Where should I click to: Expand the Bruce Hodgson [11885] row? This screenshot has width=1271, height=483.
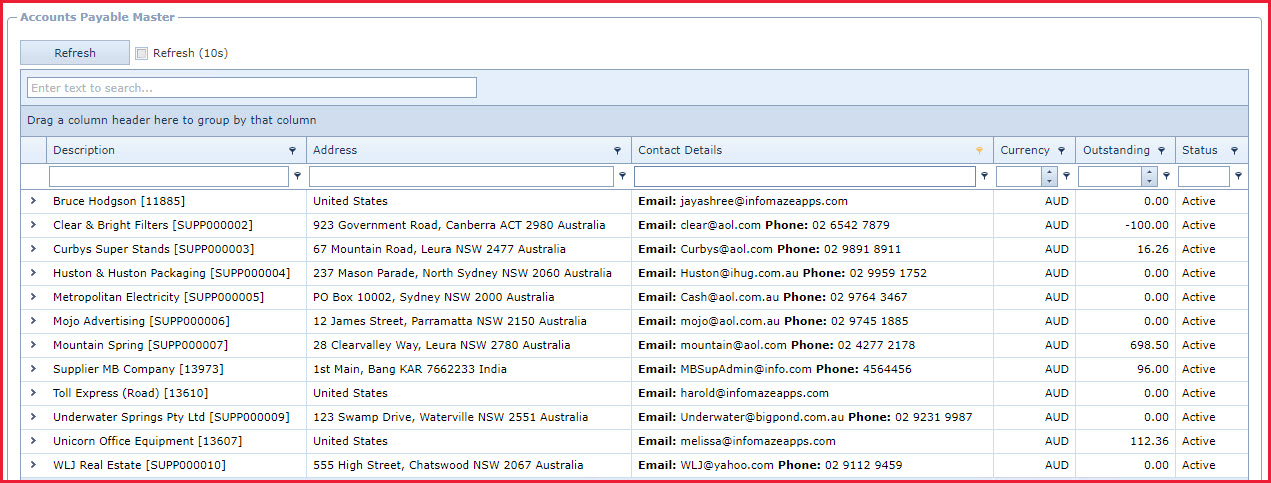33,201
